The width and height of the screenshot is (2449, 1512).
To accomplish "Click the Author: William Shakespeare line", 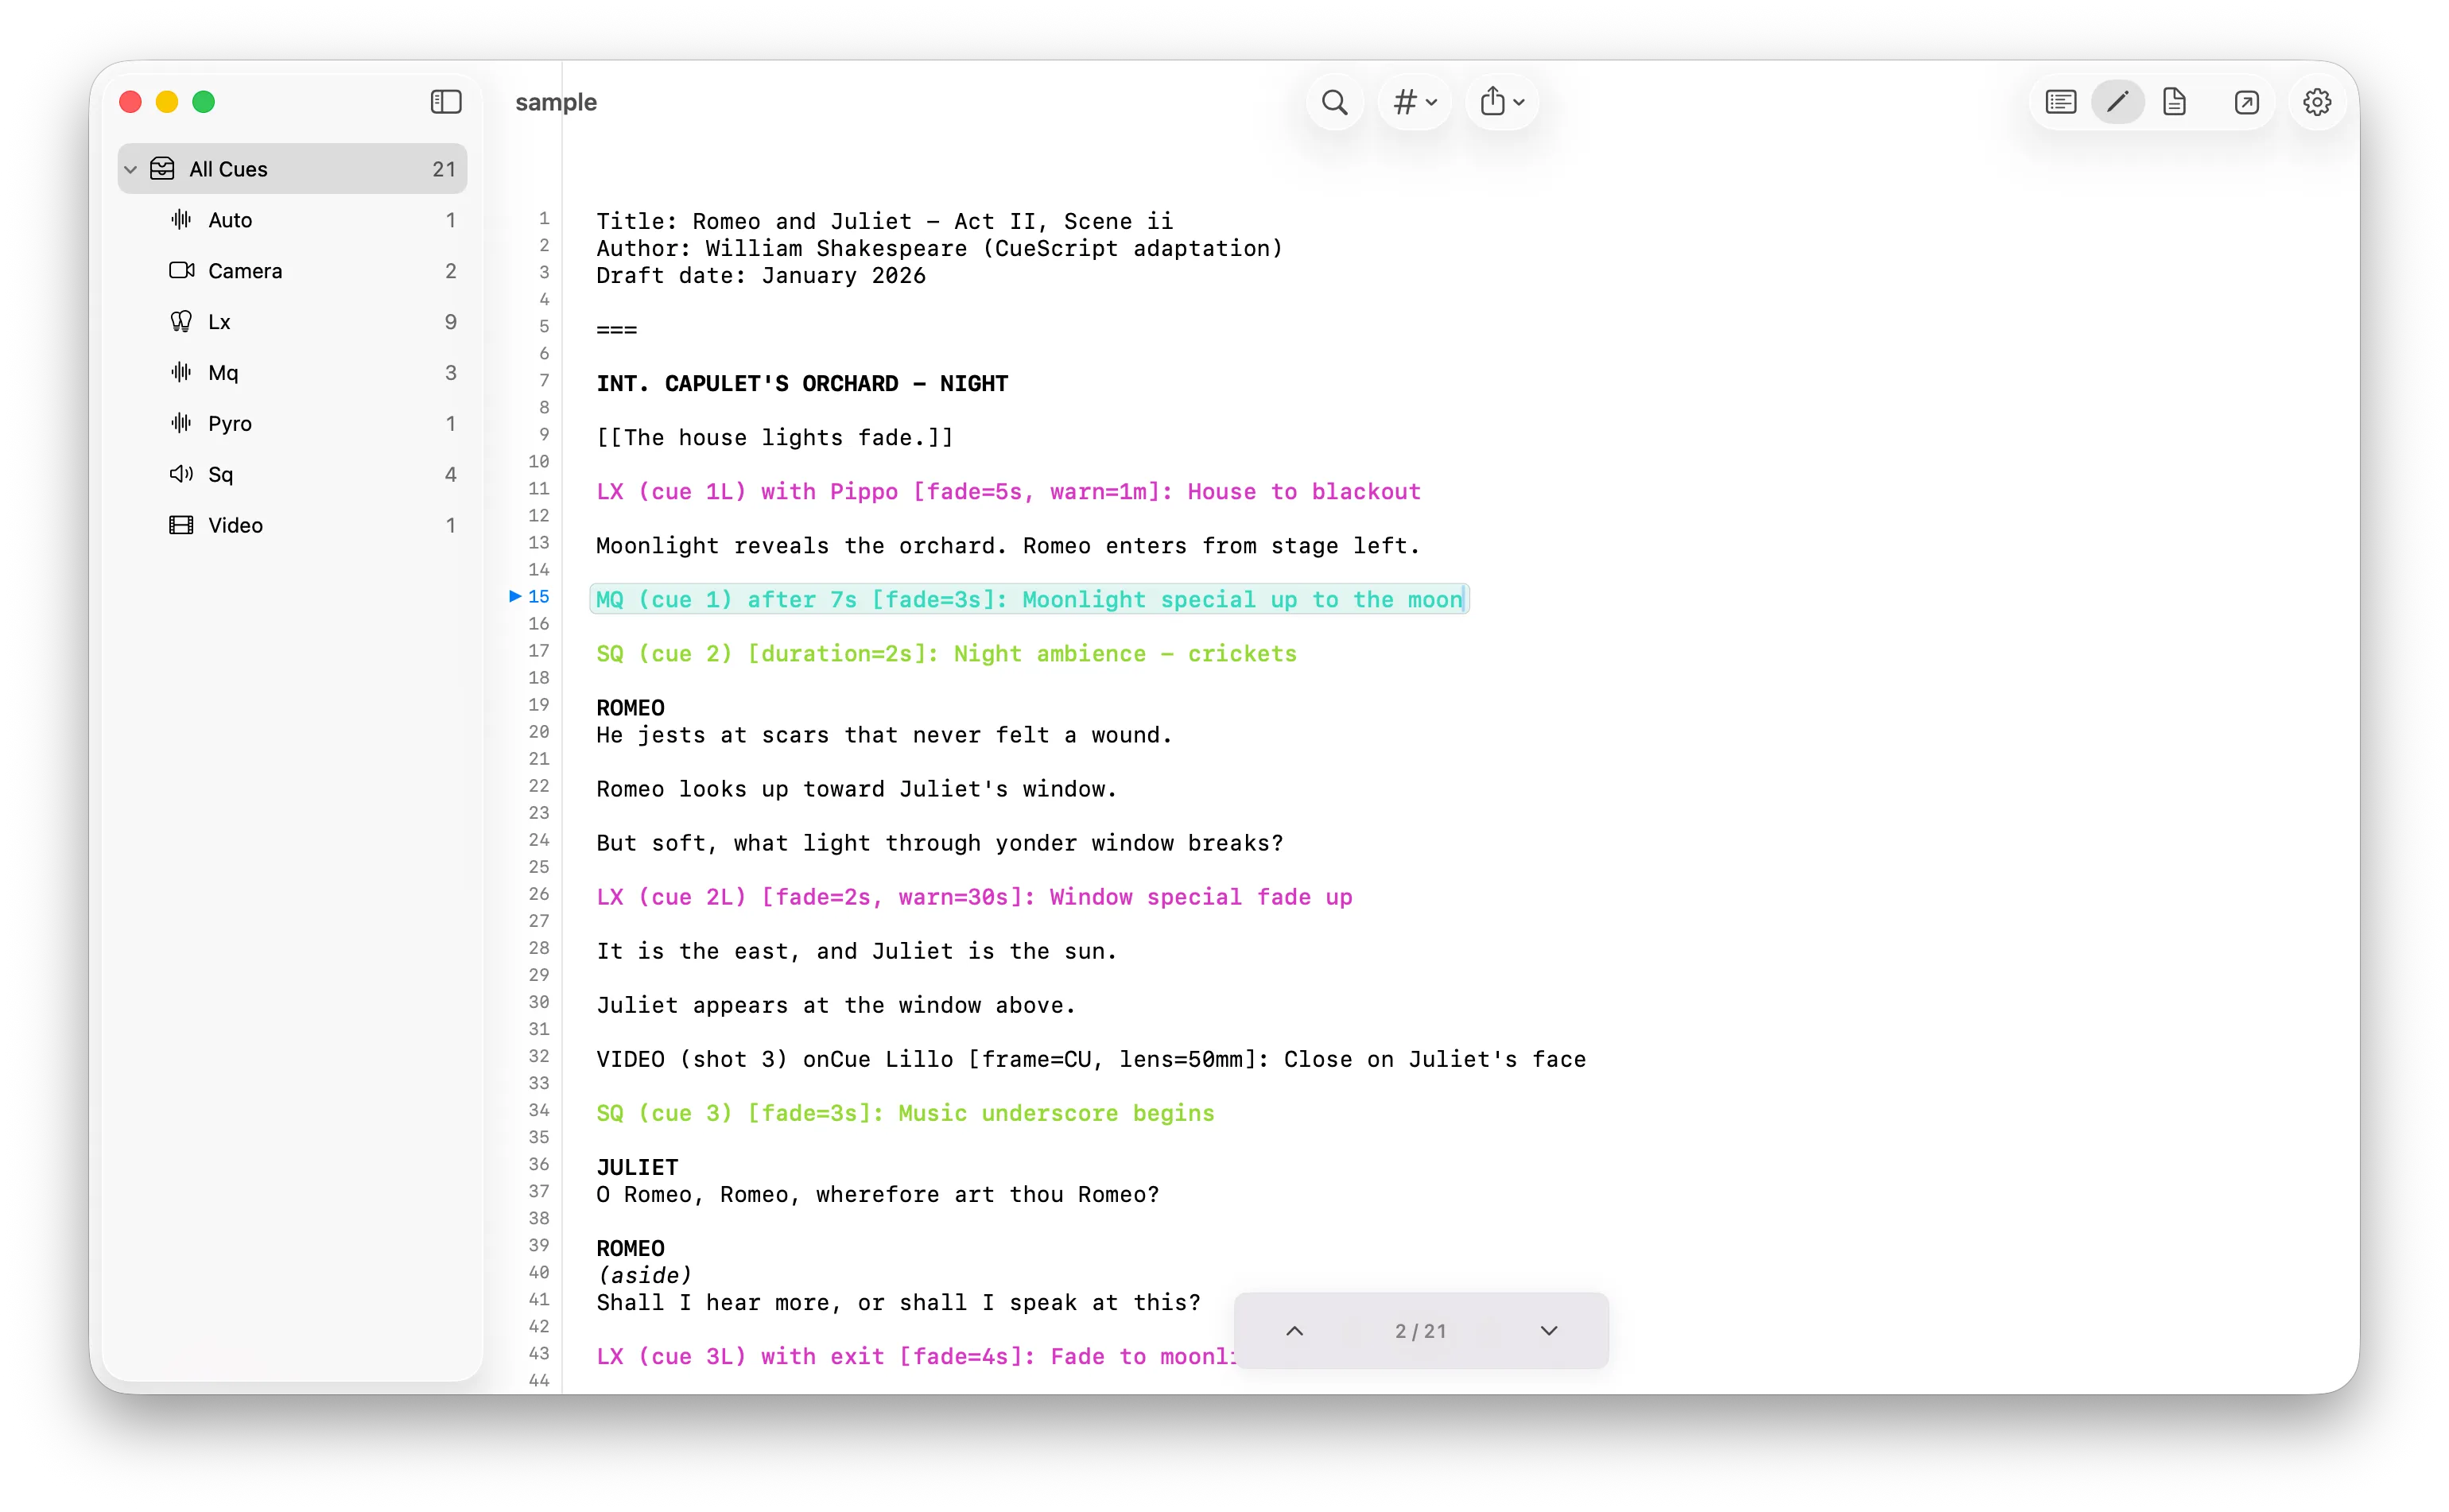I will (939, 248).
